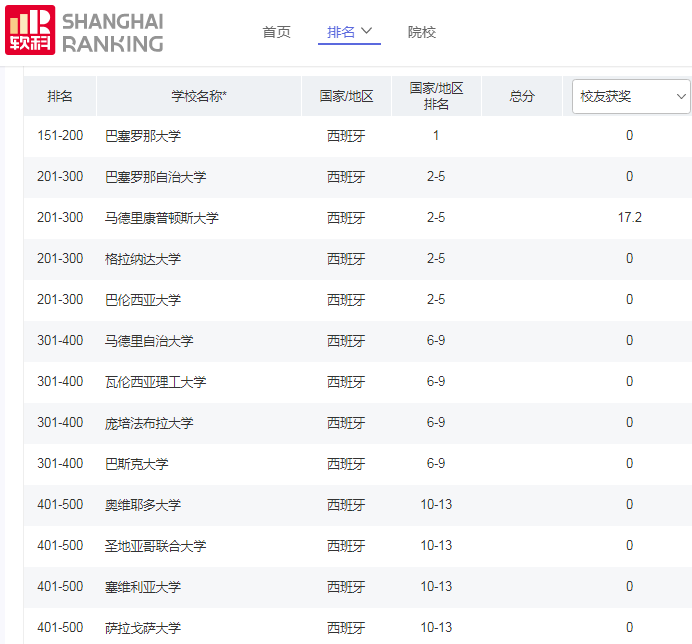Open the 首页 home page link
Screen dimensions: 692x644
[x=276, y=32]
